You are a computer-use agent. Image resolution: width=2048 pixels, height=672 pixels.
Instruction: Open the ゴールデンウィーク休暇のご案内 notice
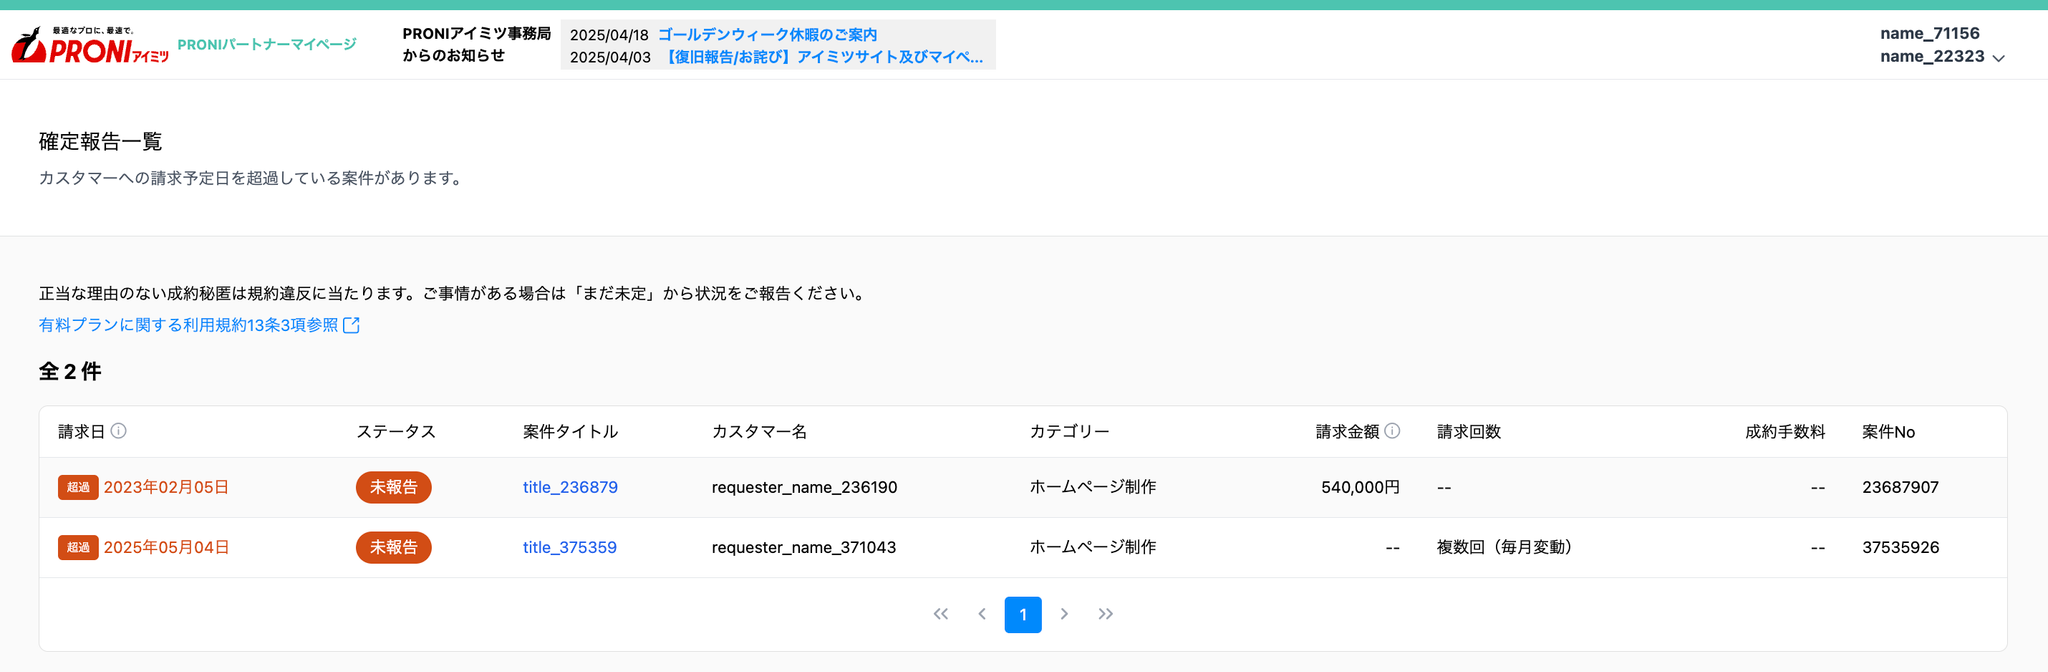[767, 35]
